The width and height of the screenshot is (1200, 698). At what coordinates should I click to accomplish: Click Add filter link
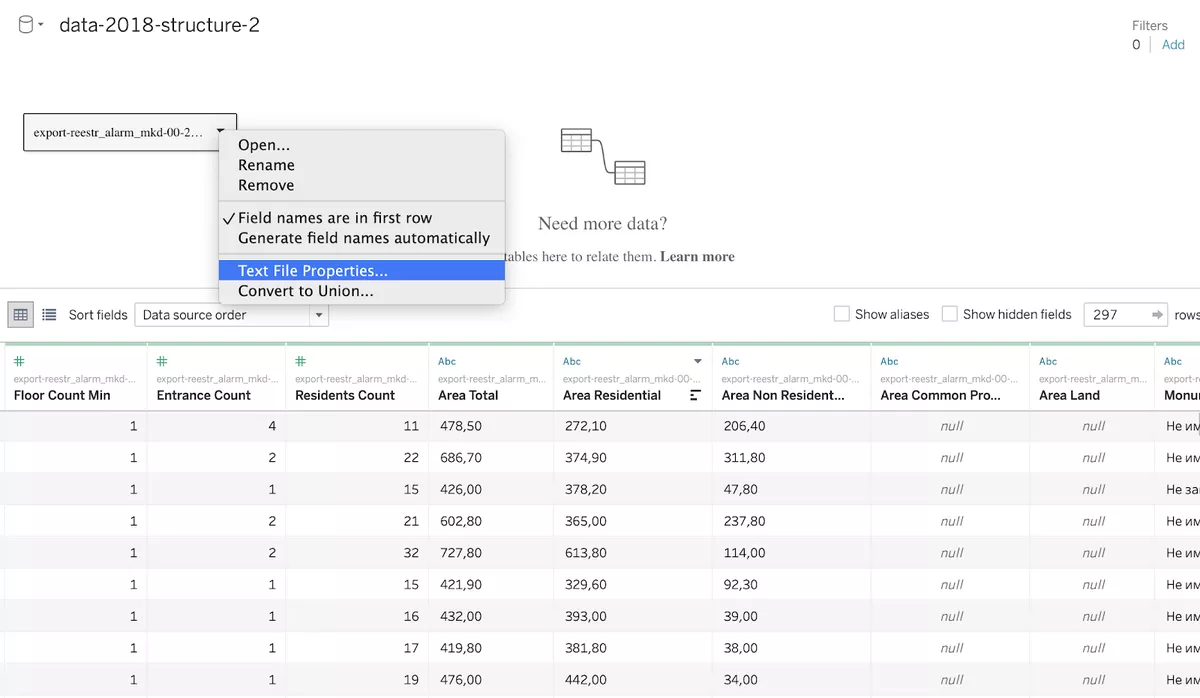(1173, 45)
